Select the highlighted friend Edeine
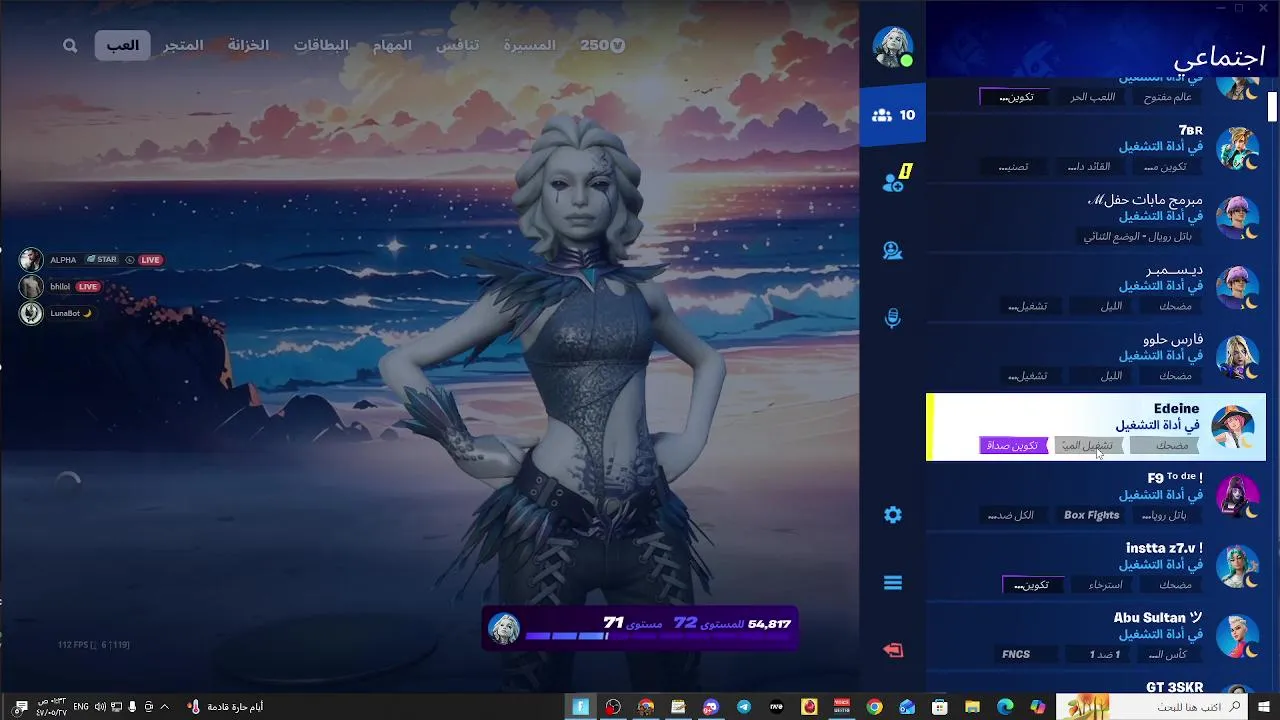This screenshot has width=1280, height=720. [x=1096, y=427]
